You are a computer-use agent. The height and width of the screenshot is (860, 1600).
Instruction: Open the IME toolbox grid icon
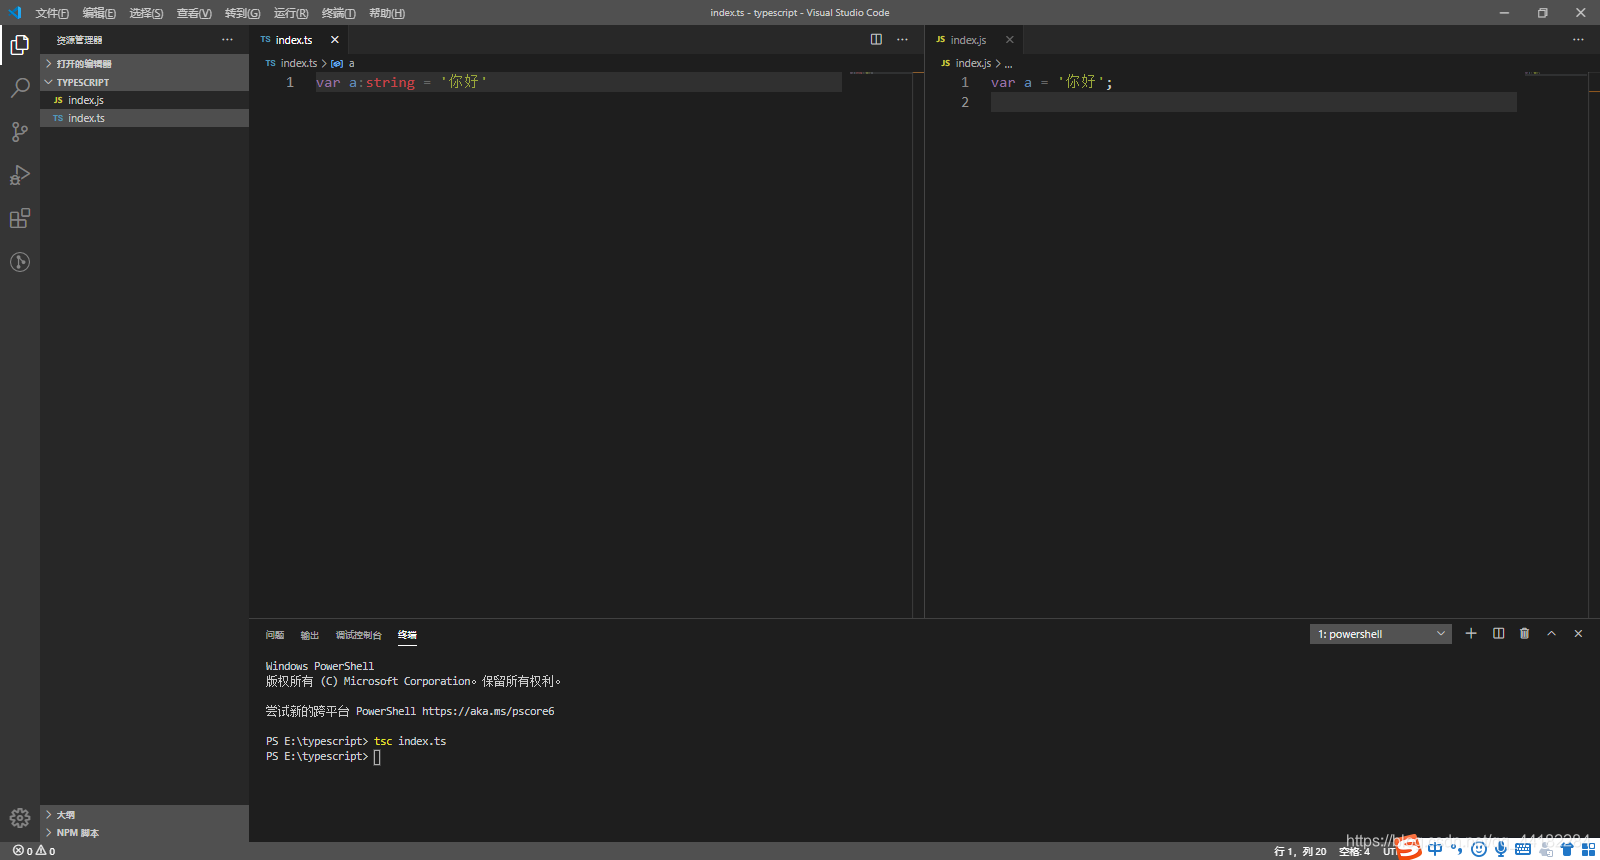pyautogui.click(x=1589, y=849)
